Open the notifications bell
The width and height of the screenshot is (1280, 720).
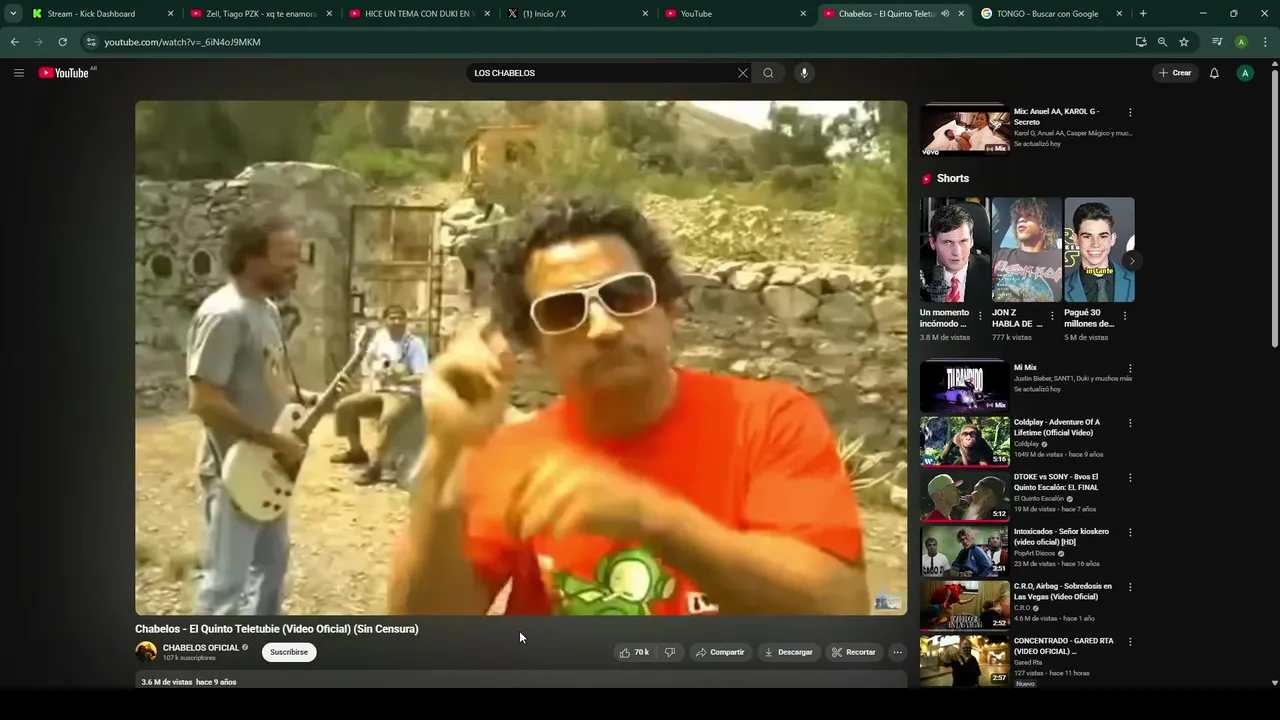[1214, 73]
